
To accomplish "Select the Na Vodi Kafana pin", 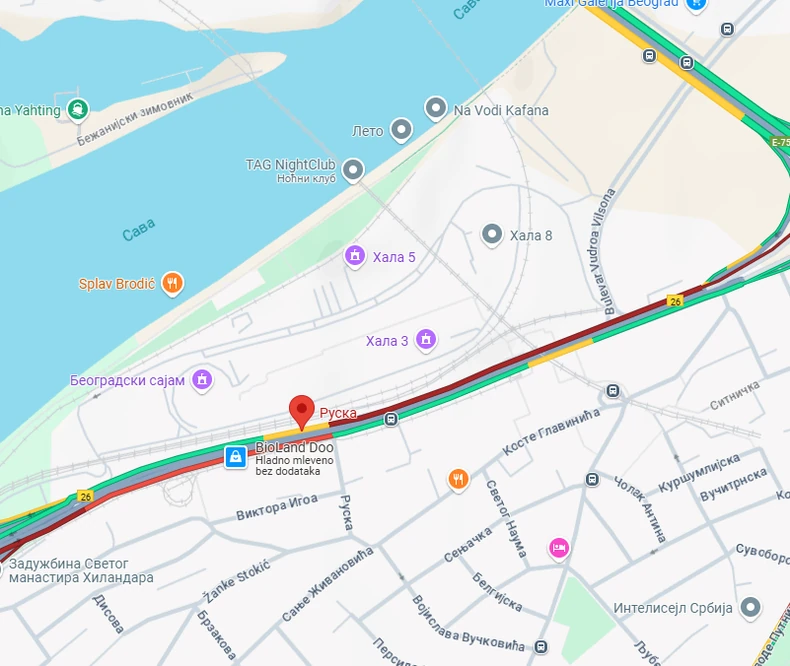I will click(436, 108).
